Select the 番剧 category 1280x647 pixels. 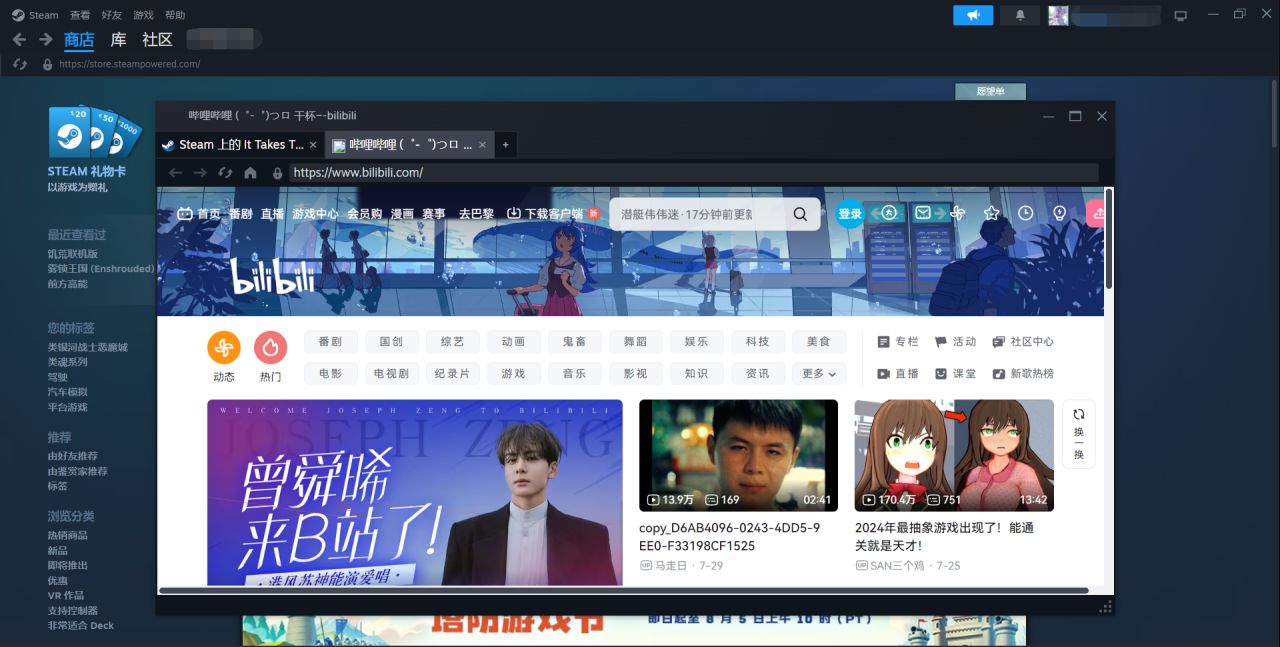click(x=330, y=342)
